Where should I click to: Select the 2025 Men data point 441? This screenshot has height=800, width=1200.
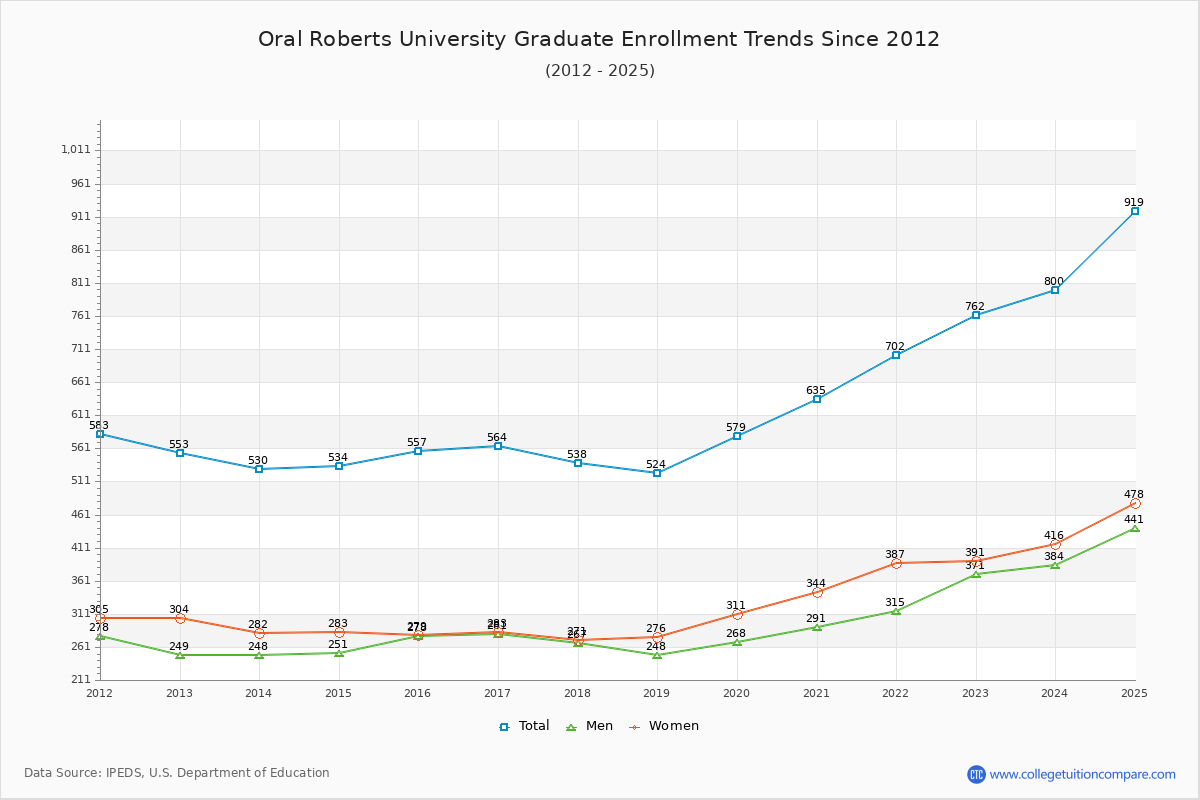click(1135, 528)
